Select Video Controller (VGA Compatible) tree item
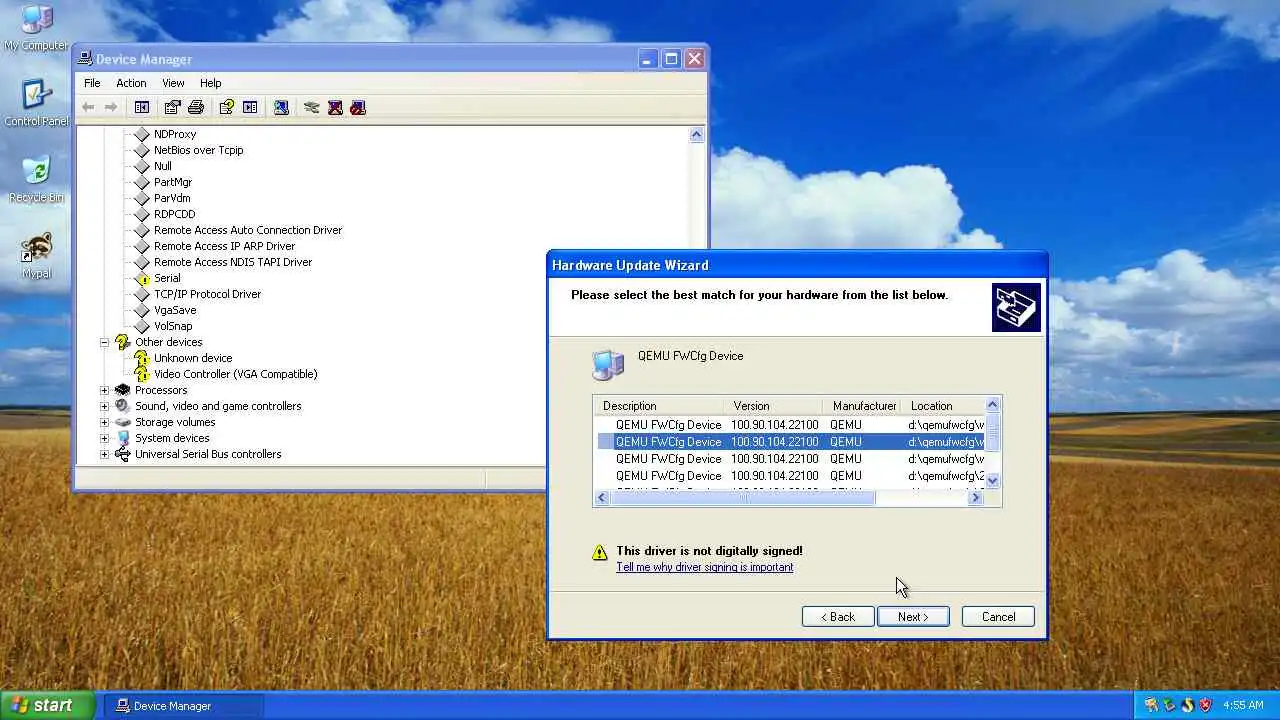1280x720 pixels. click(235, 374)
